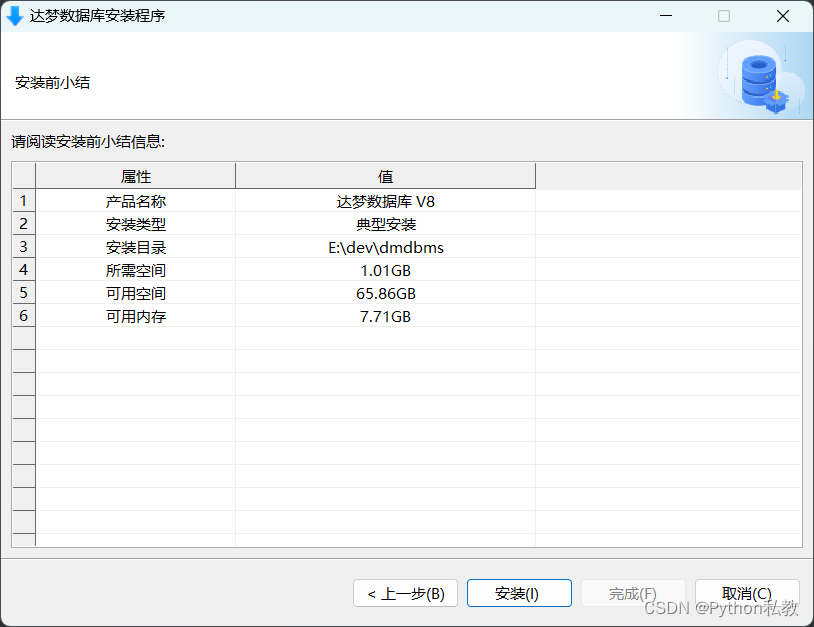Click the 安装(I) button to start installation
Screen dimensions: 814x627
click(519, 593)
